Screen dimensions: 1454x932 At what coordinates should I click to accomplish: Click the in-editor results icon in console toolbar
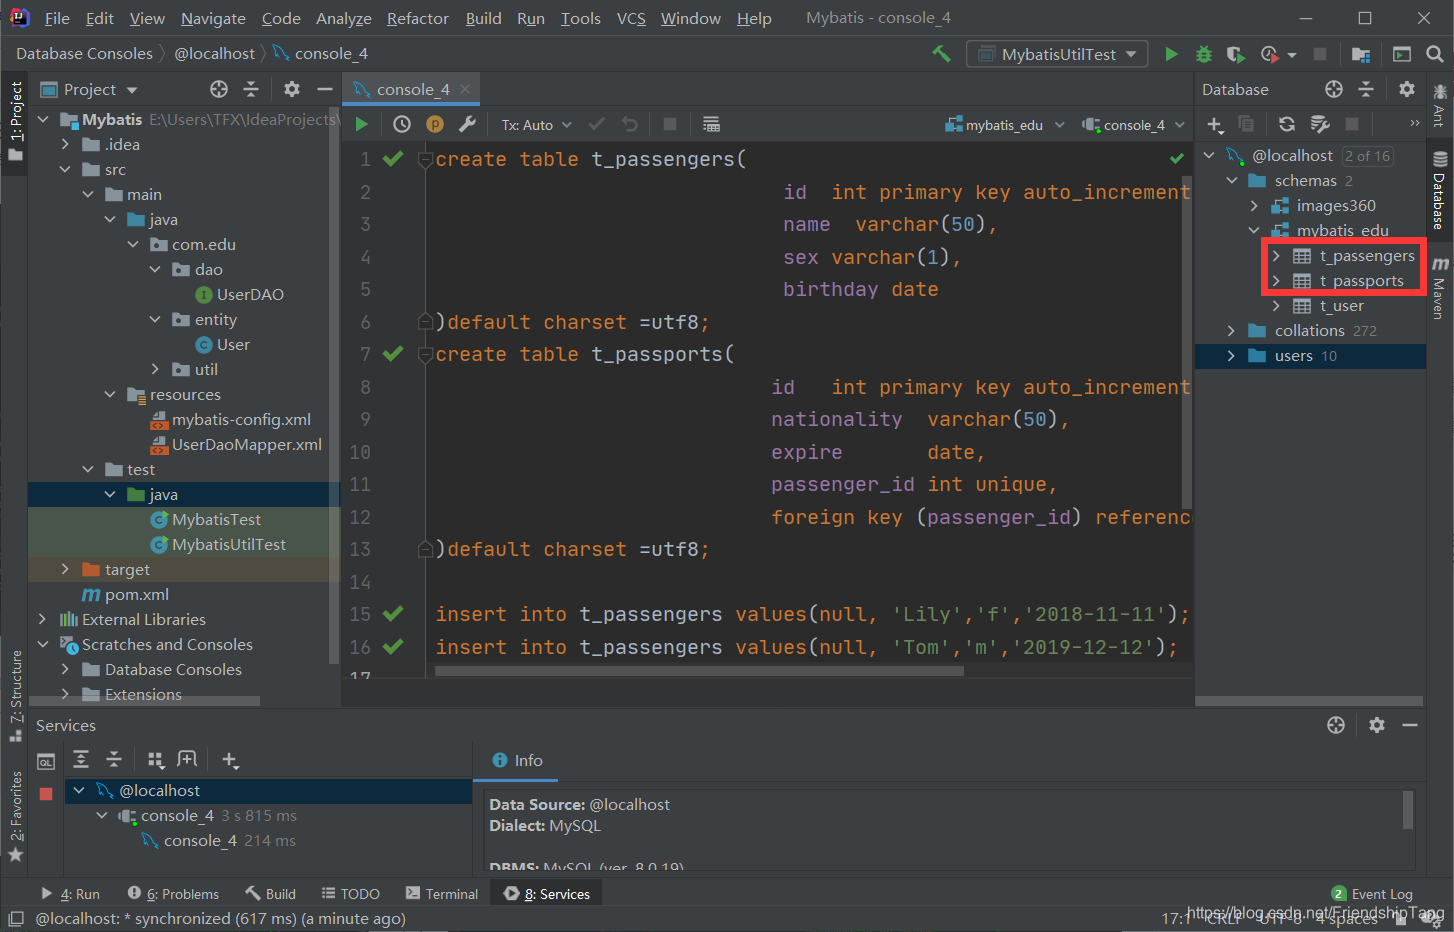click(711, 124)
